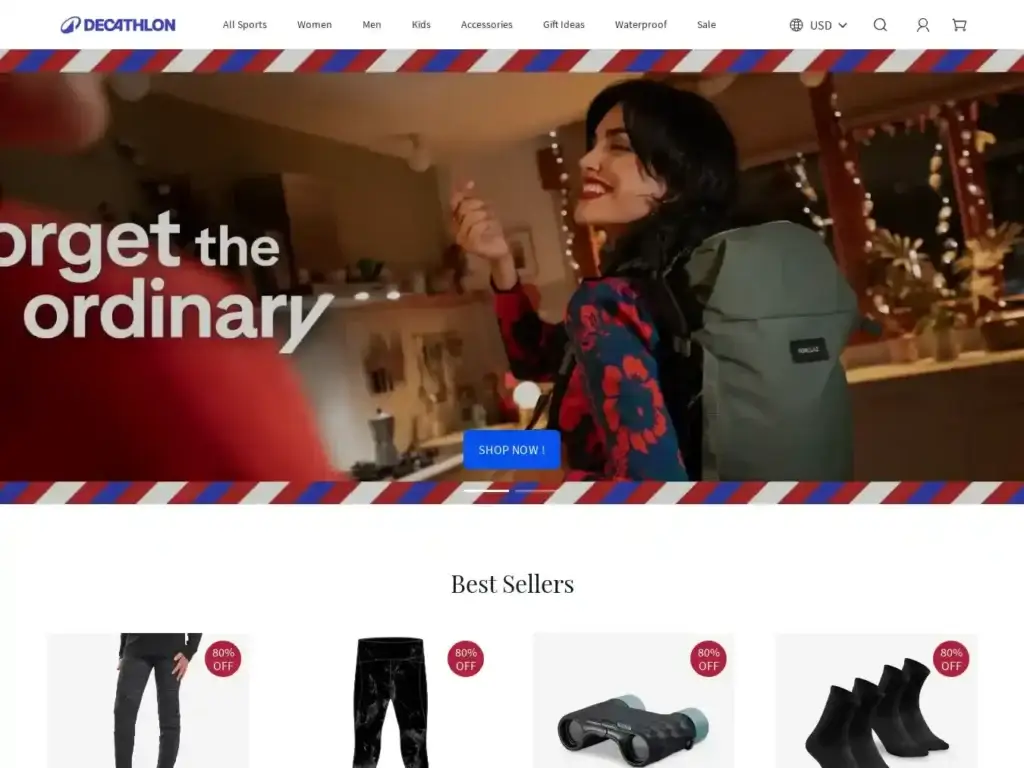Click the globe currency icon
Screen dimensions: 1024x768
tap(796, 25)
